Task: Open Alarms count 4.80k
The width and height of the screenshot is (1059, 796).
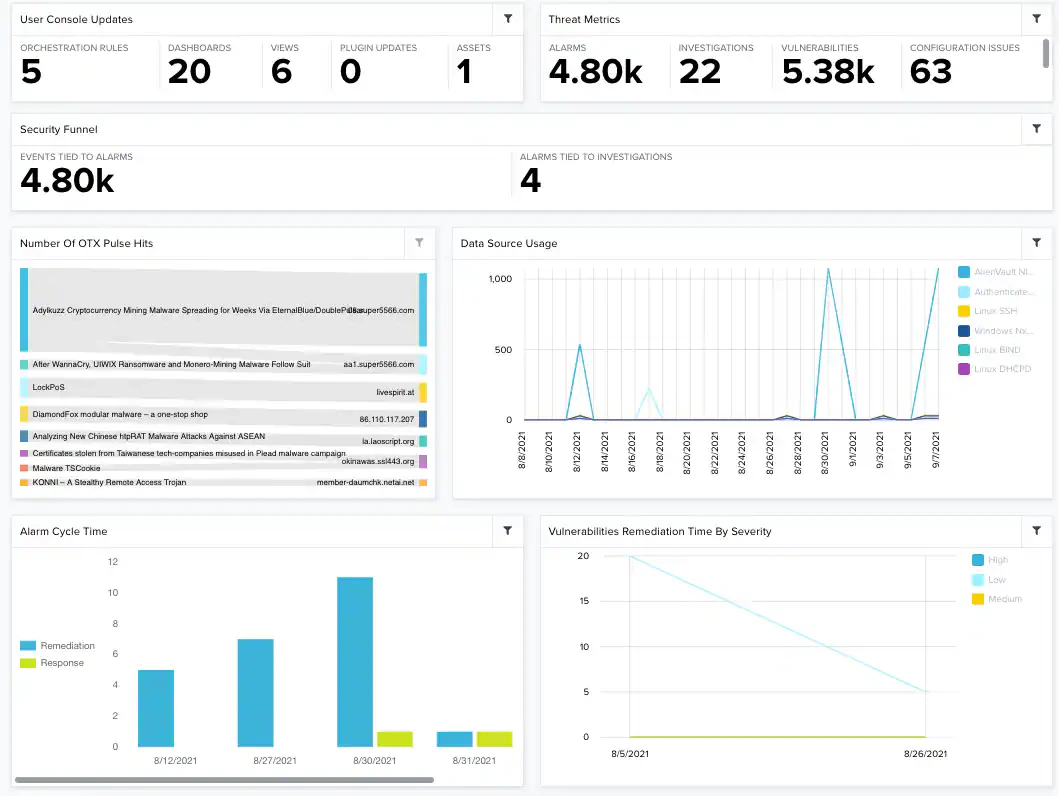Action: [x=596, y=72]
